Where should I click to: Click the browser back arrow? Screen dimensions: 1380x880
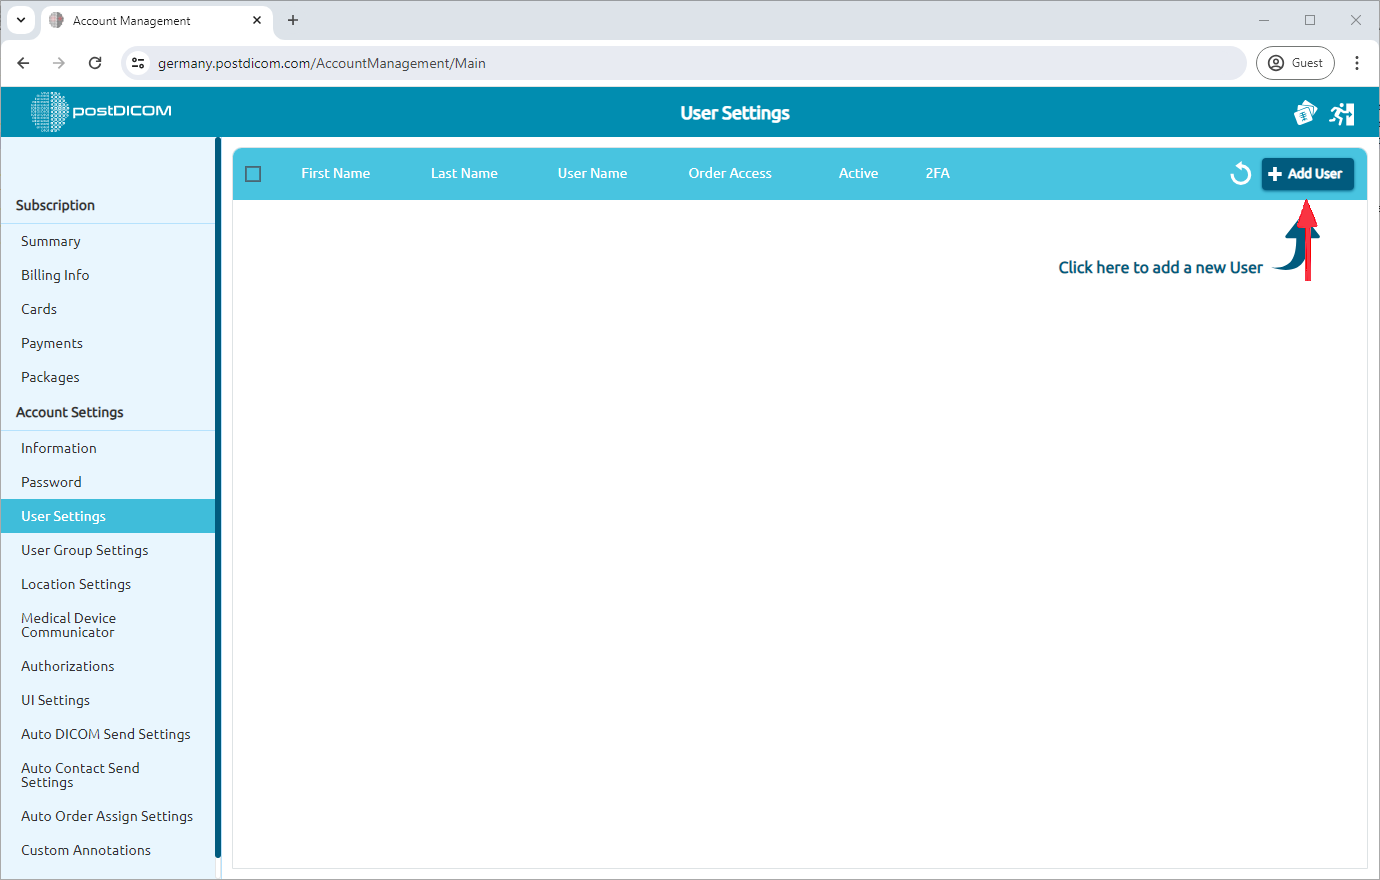(x=23, y=62)
